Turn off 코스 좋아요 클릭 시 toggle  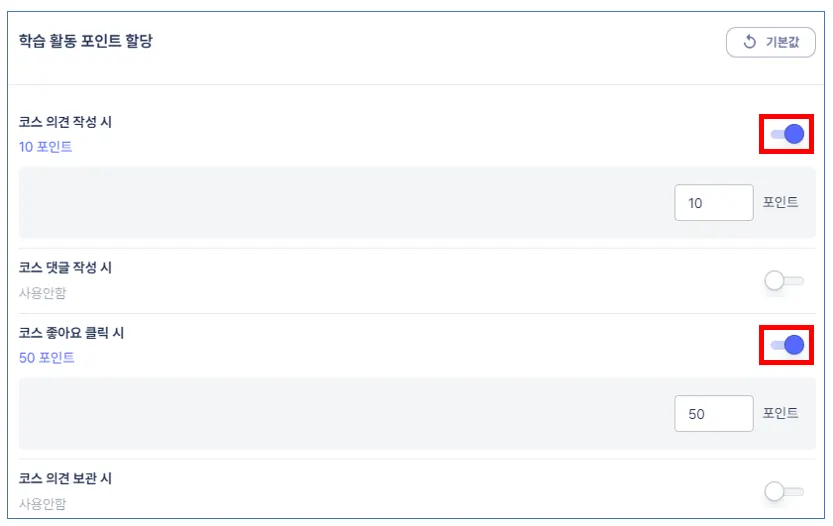click(786, 345)
